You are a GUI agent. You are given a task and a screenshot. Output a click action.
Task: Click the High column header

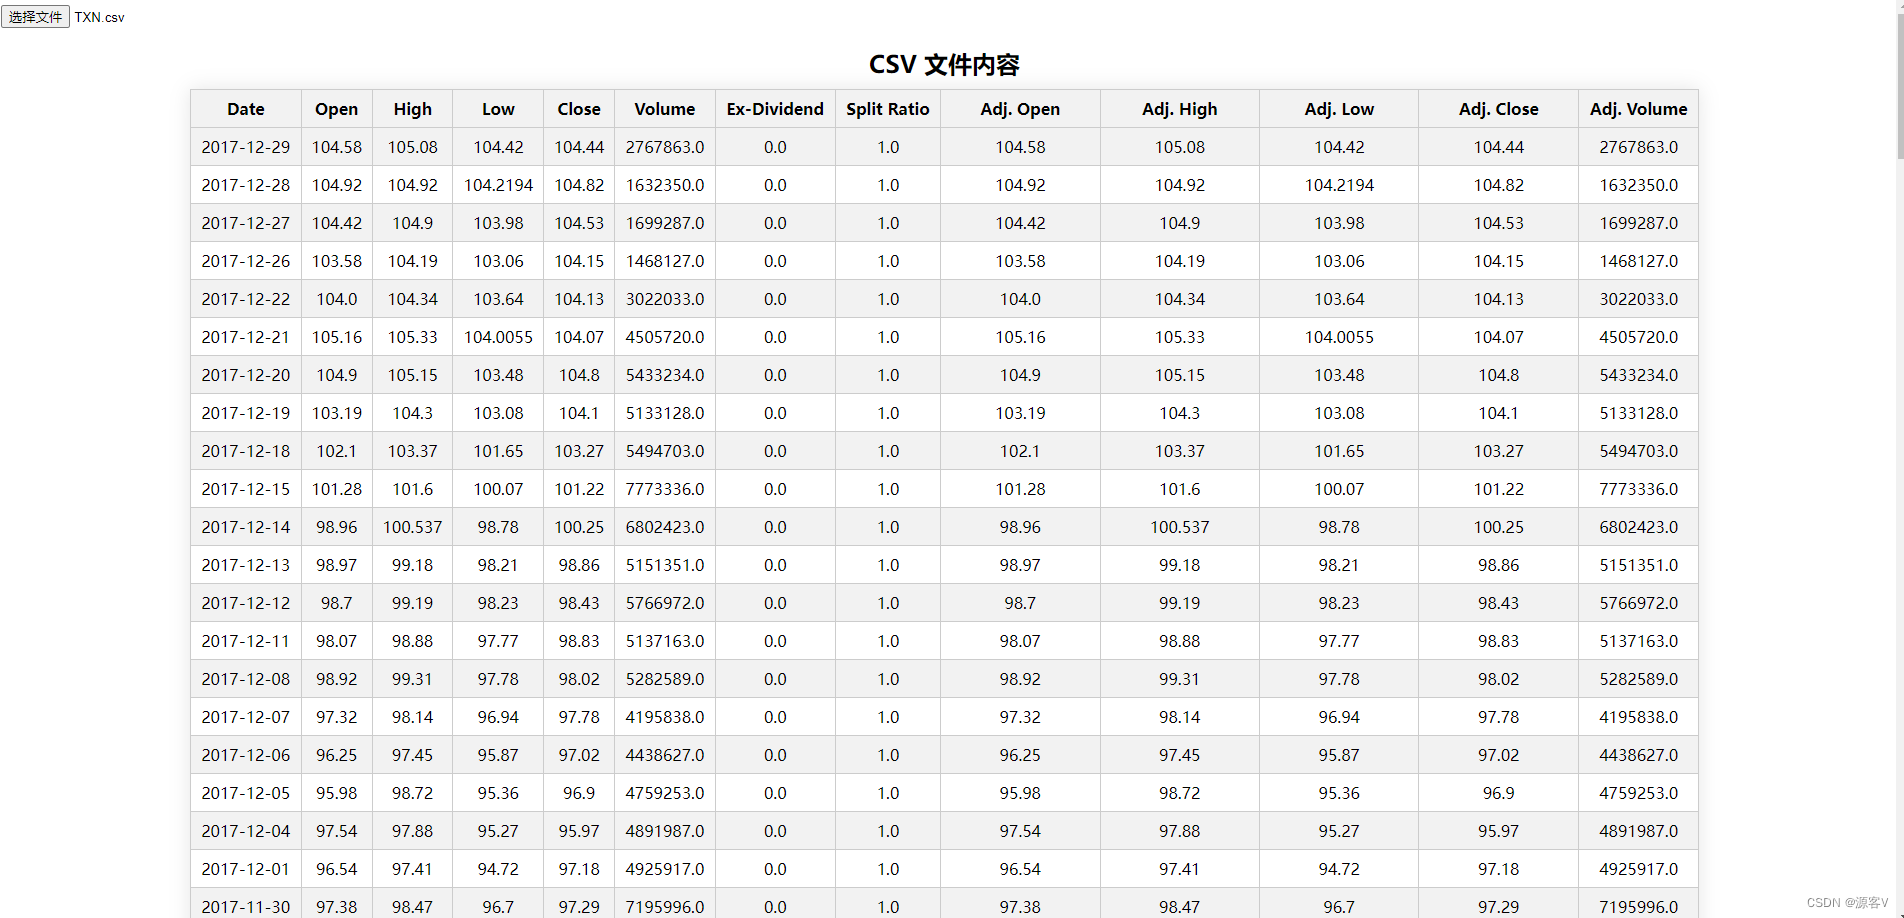tap(413, 109)
